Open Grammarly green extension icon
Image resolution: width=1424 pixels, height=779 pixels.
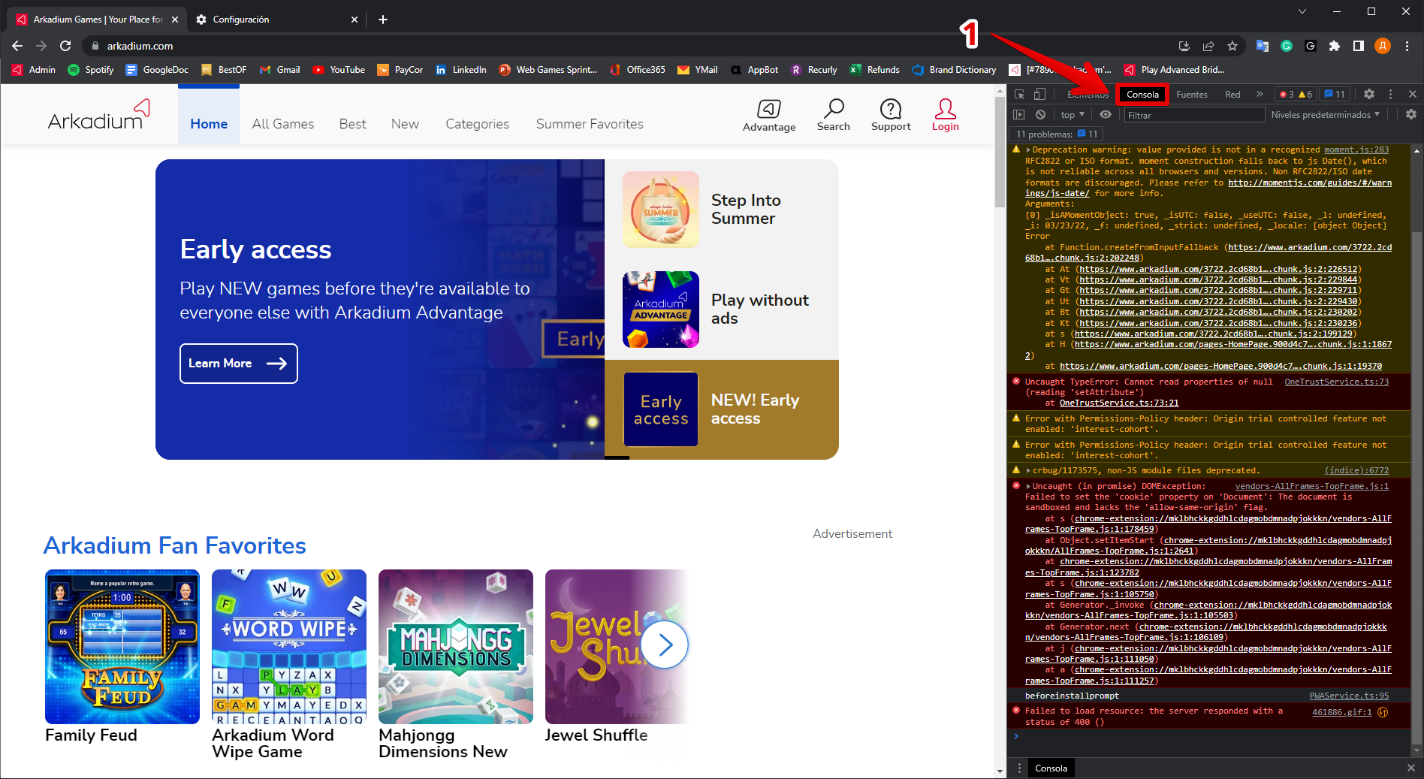click(1287, 46)
